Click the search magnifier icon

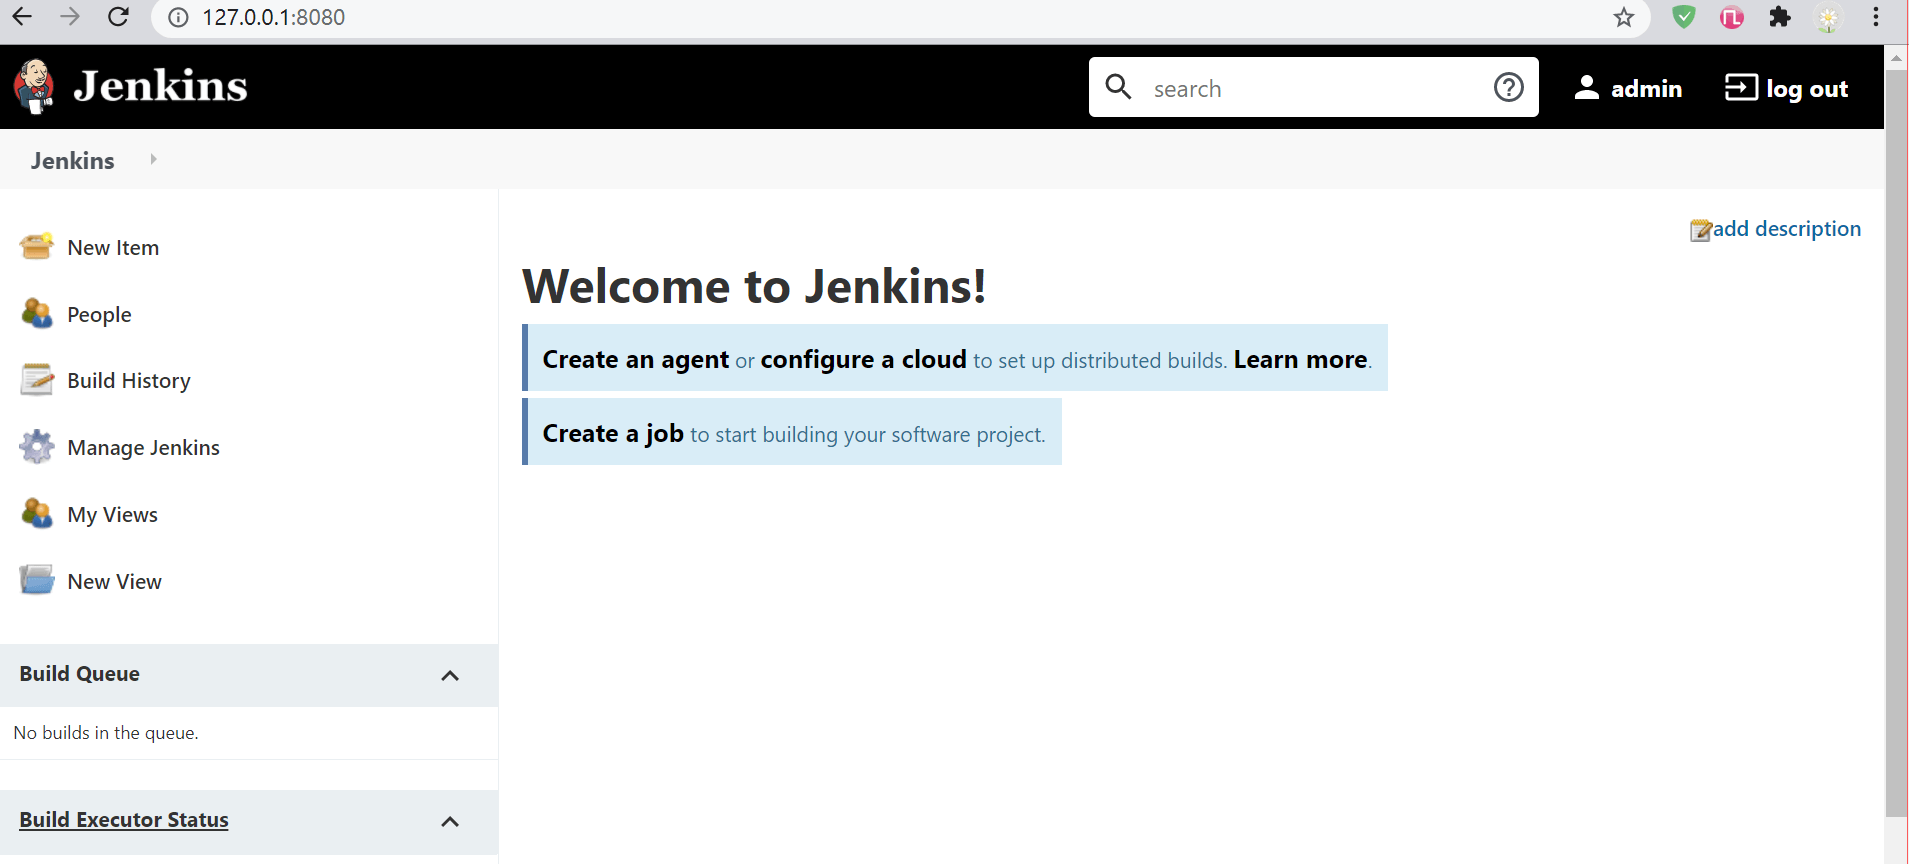(1119, 87)
